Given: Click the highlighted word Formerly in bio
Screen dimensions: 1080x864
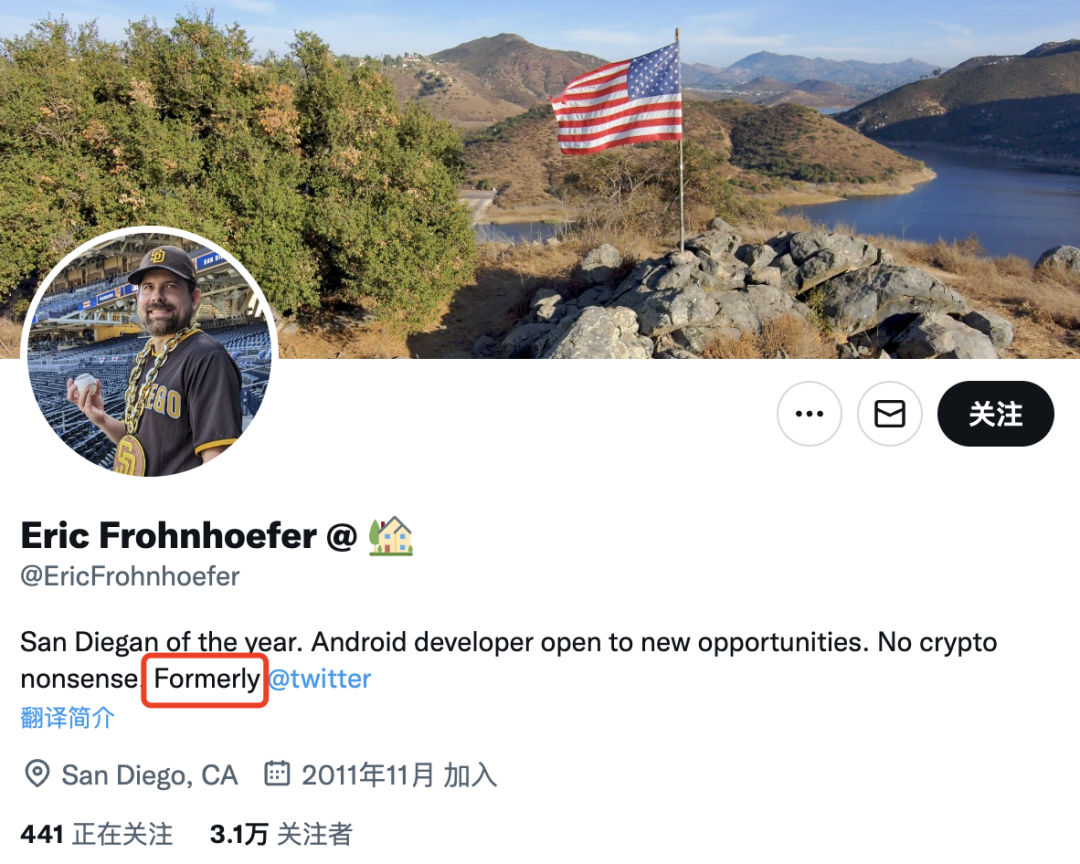Looking at the screenshot, I should [206, 679].
